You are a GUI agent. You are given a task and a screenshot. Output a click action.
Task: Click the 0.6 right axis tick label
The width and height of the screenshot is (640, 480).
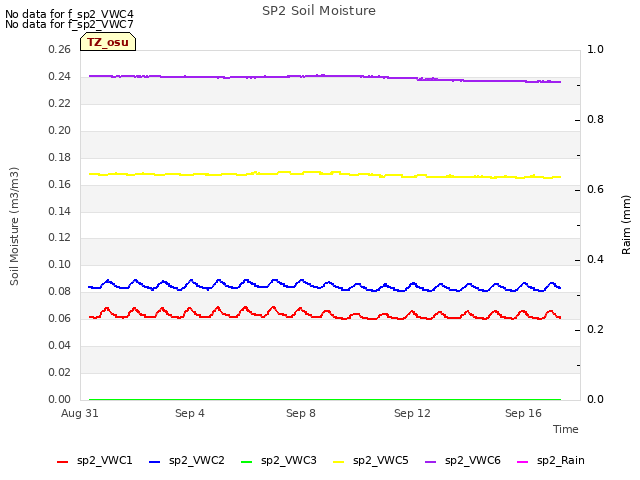tap(595, 189)
